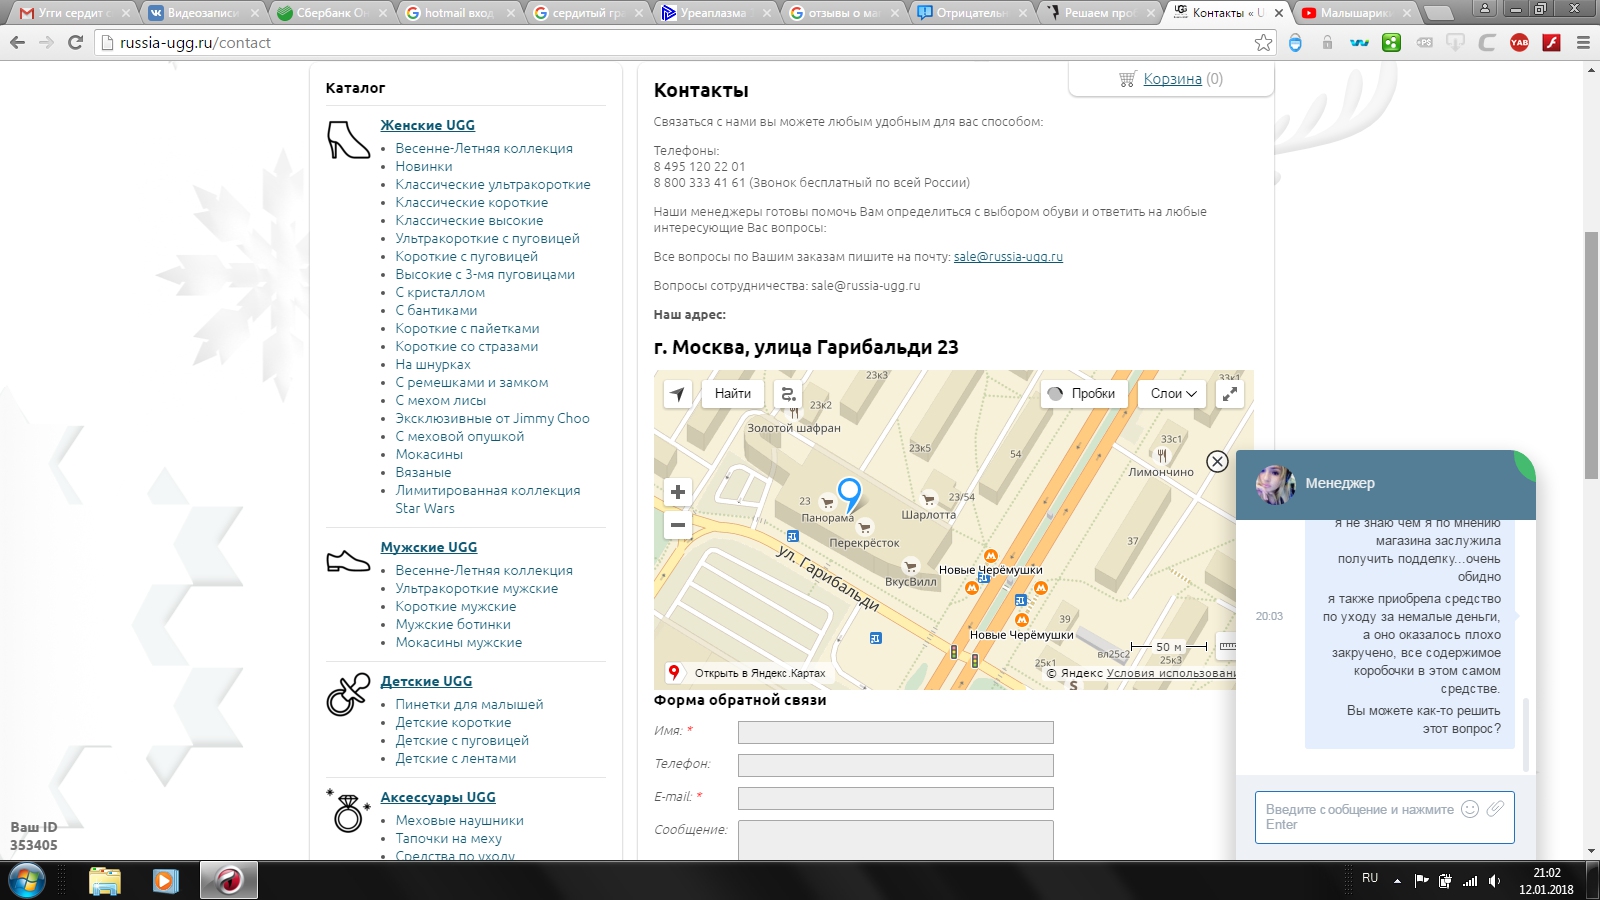Viewport: 1600px width, 900px height.
Task: Bookmark this page with the star icon
Action: click(1263, 43)
